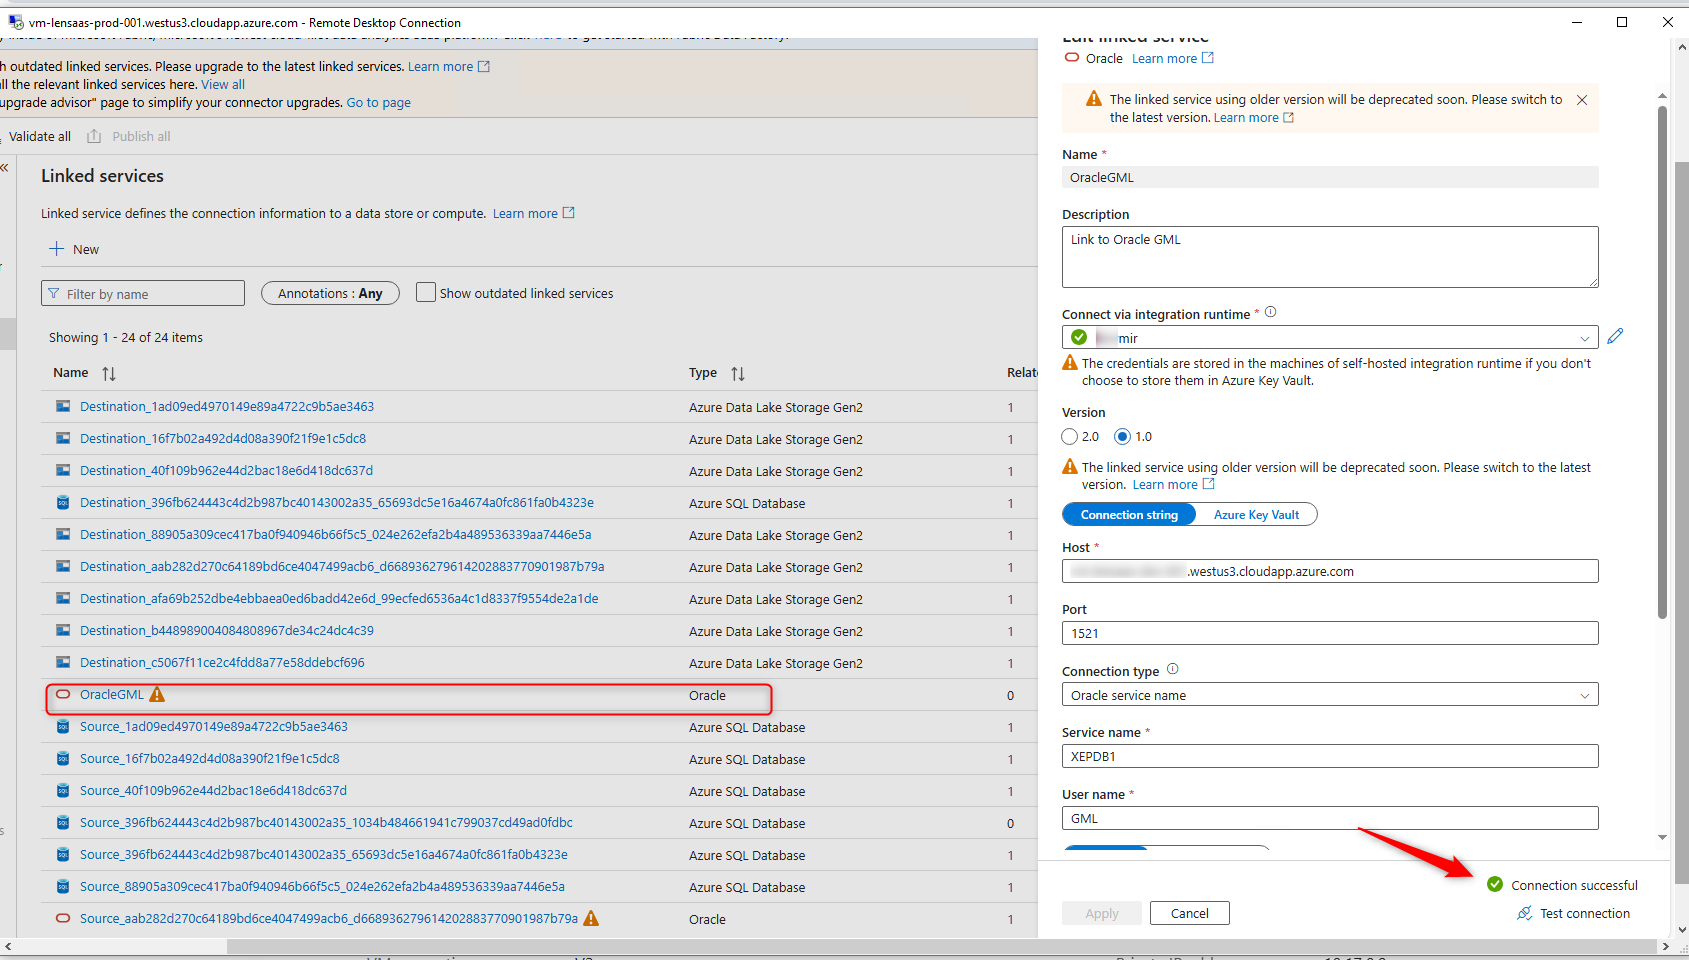
Task: Click the info icon next to Connection type
Action: coord(1173,669)
